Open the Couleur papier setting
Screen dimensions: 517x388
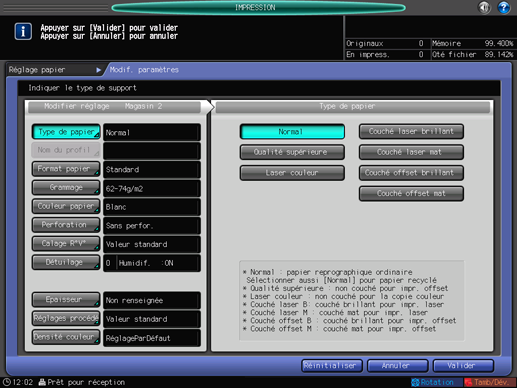click(x=66, y=206)
